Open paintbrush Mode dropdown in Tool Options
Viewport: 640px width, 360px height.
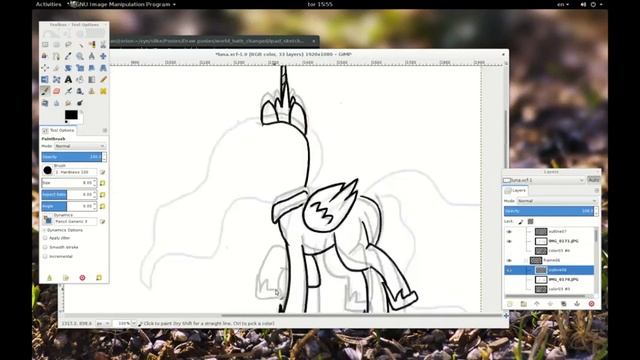80,146
